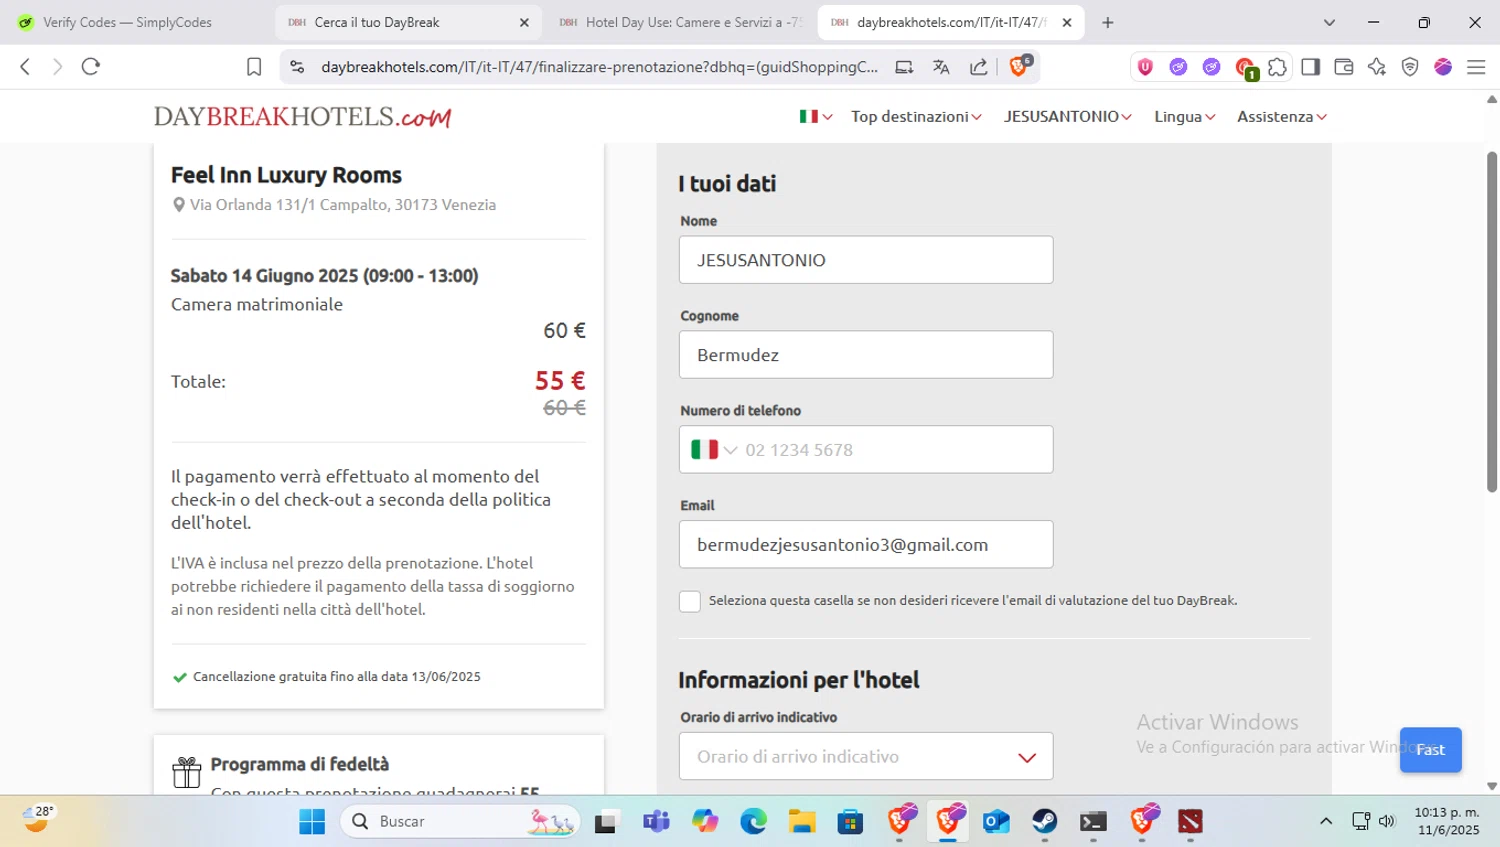Viewport: 1500px width, 847px height.
Task: Expand the Italian flag country selector in header
Action: tap(816, 117)
